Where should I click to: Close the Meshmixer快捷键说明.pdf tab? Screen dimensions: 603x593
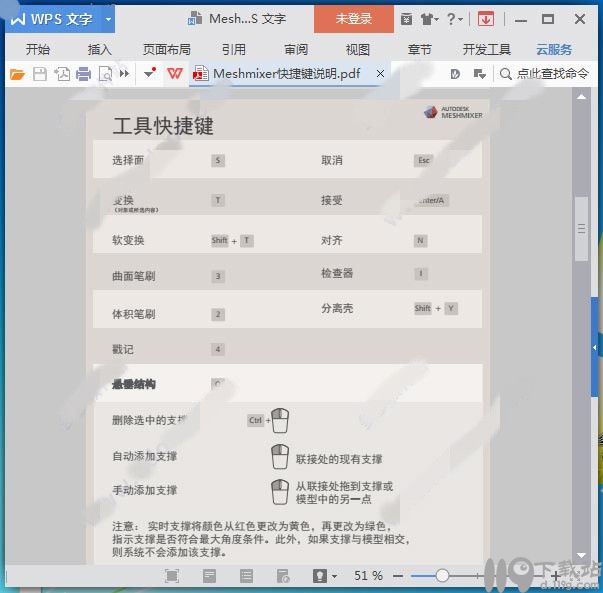click(380, 73)
